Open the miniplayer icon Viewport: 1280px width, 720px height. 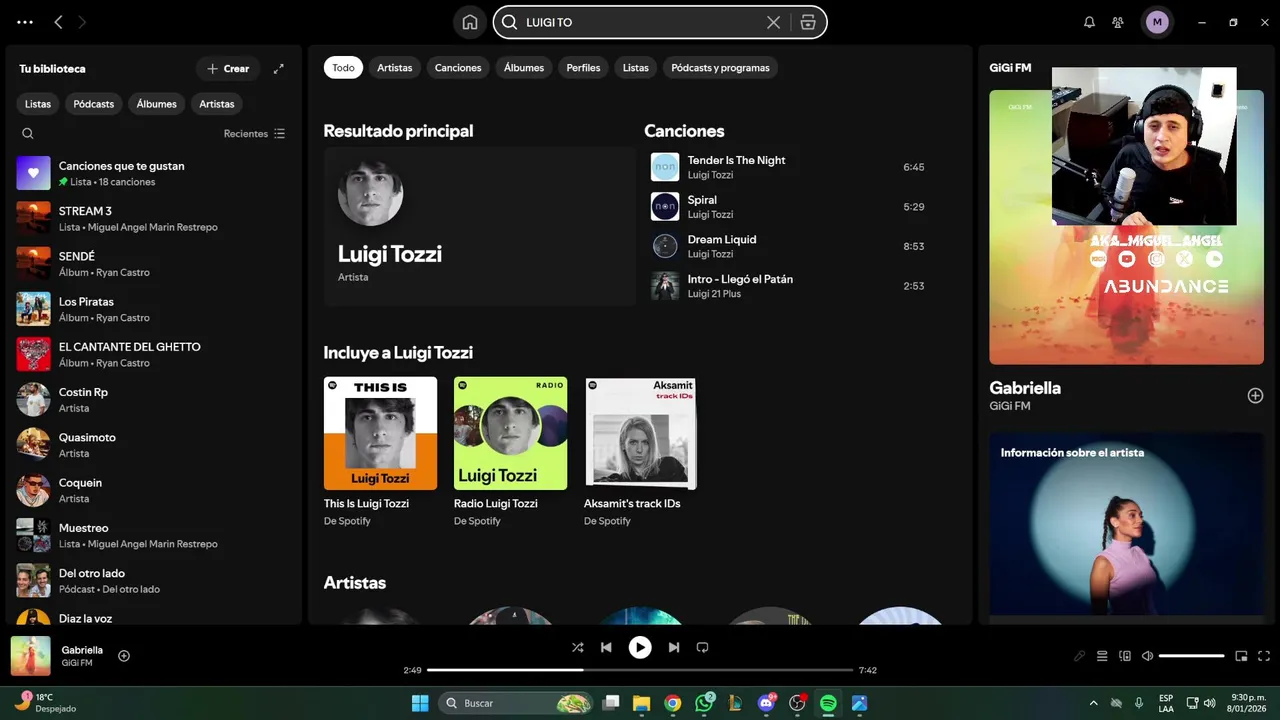1241,656
